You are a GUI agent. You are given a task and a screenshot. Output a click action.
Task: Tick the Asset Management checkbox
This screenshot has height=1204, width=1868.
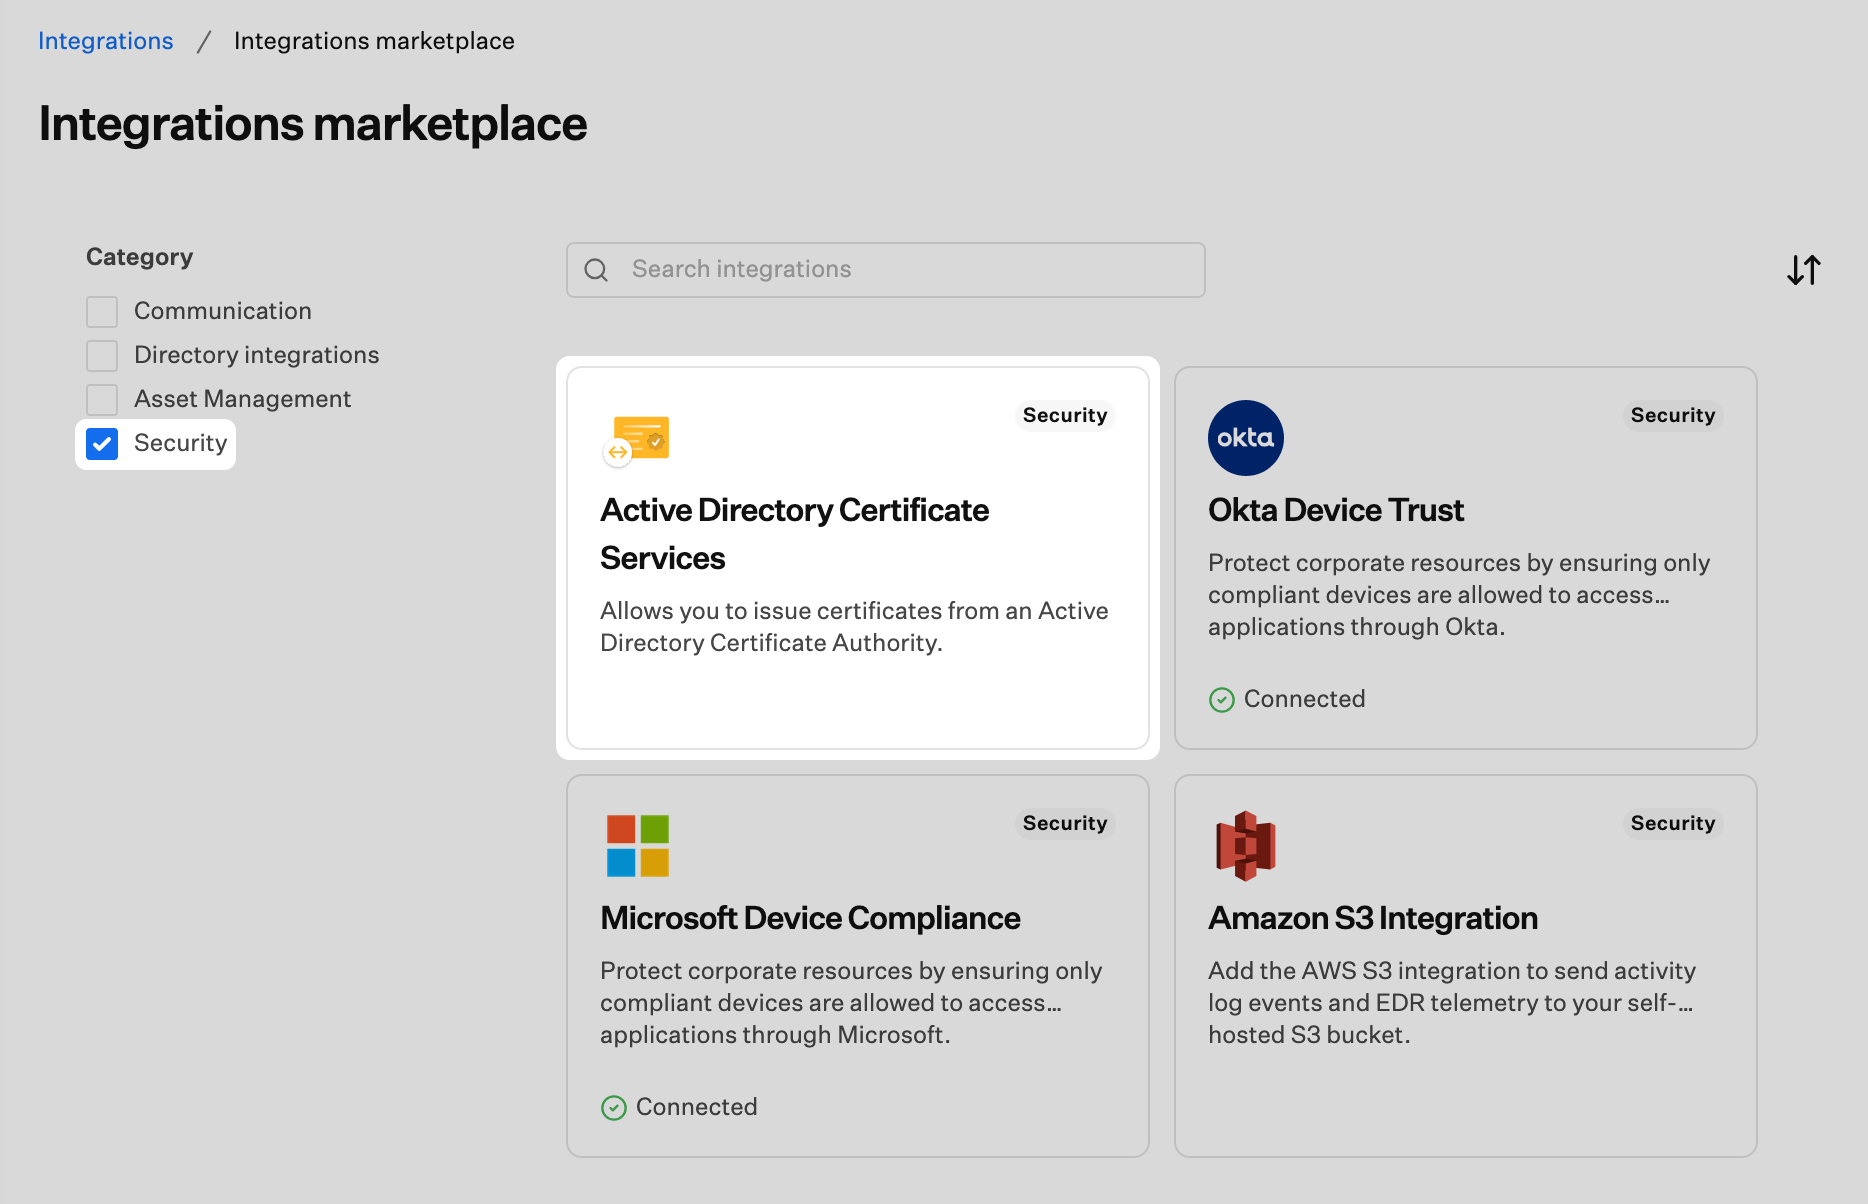(102, 400)
